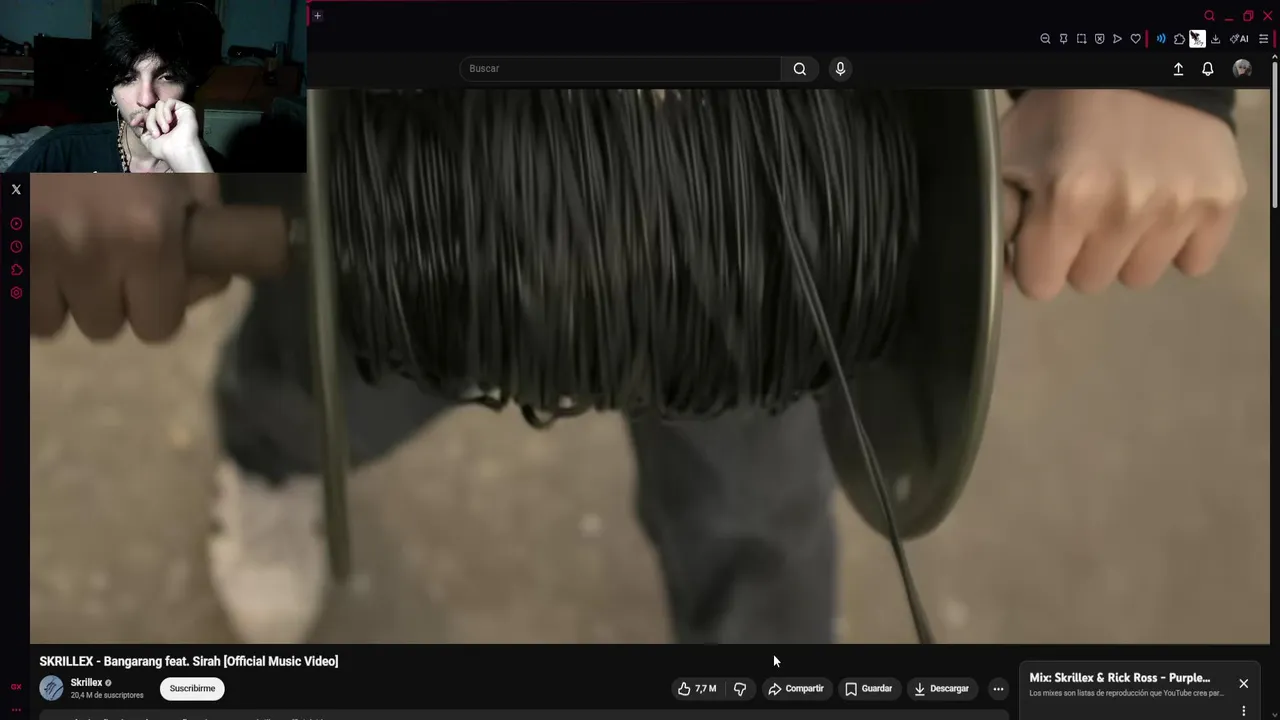Like the video (7,7 M)

(x=697, y=688)
